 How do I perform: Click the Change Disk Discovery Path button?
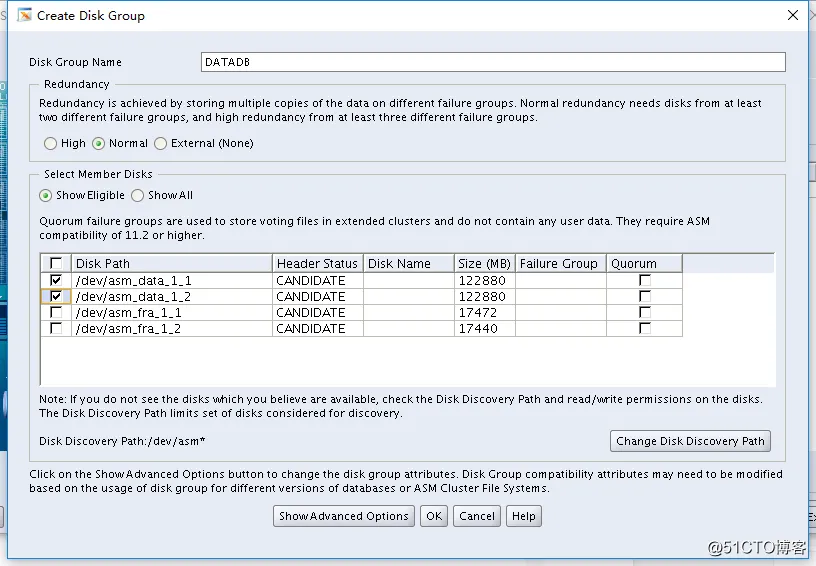click(690, 441)
